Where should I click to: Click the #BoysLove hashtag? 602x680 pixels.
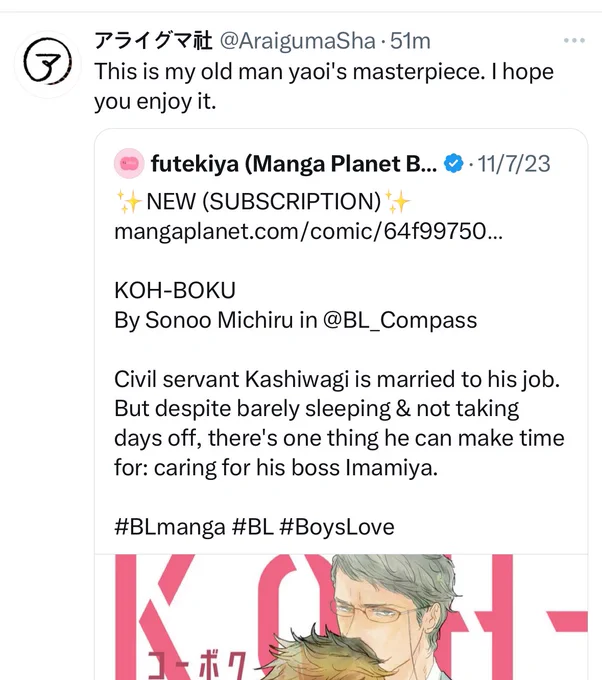click(x=337, y=527)
